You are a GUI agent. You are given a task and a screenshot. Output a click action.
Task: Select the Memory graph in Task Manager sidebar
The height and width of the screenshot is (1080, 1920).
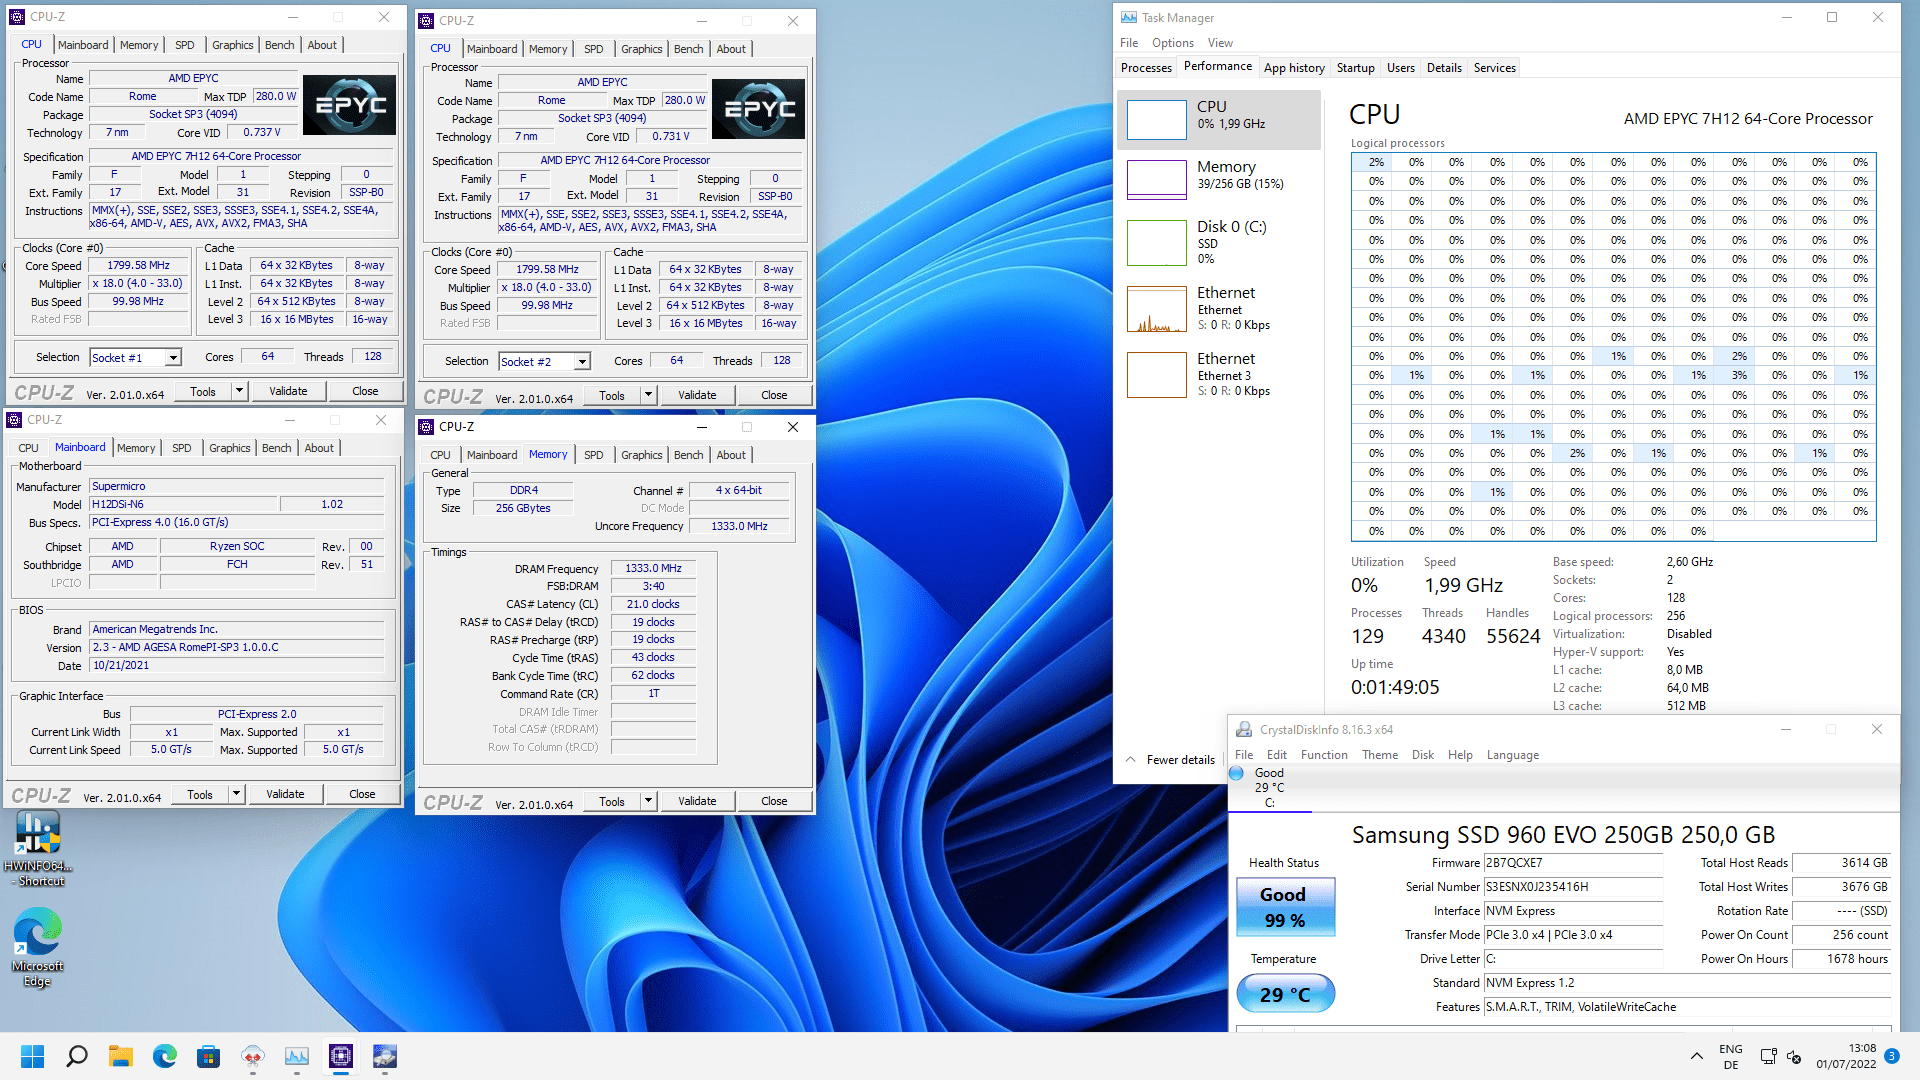click(1157, 180)
